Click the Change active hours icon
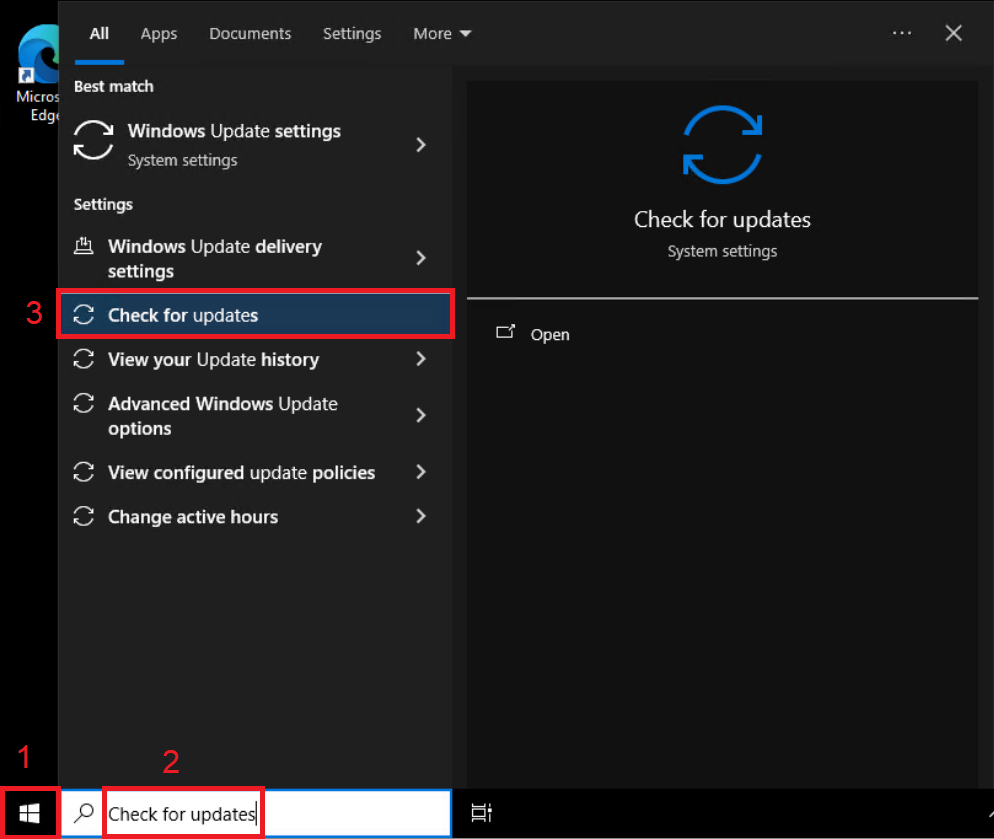The image size is (994, 839). click(84, 517)
